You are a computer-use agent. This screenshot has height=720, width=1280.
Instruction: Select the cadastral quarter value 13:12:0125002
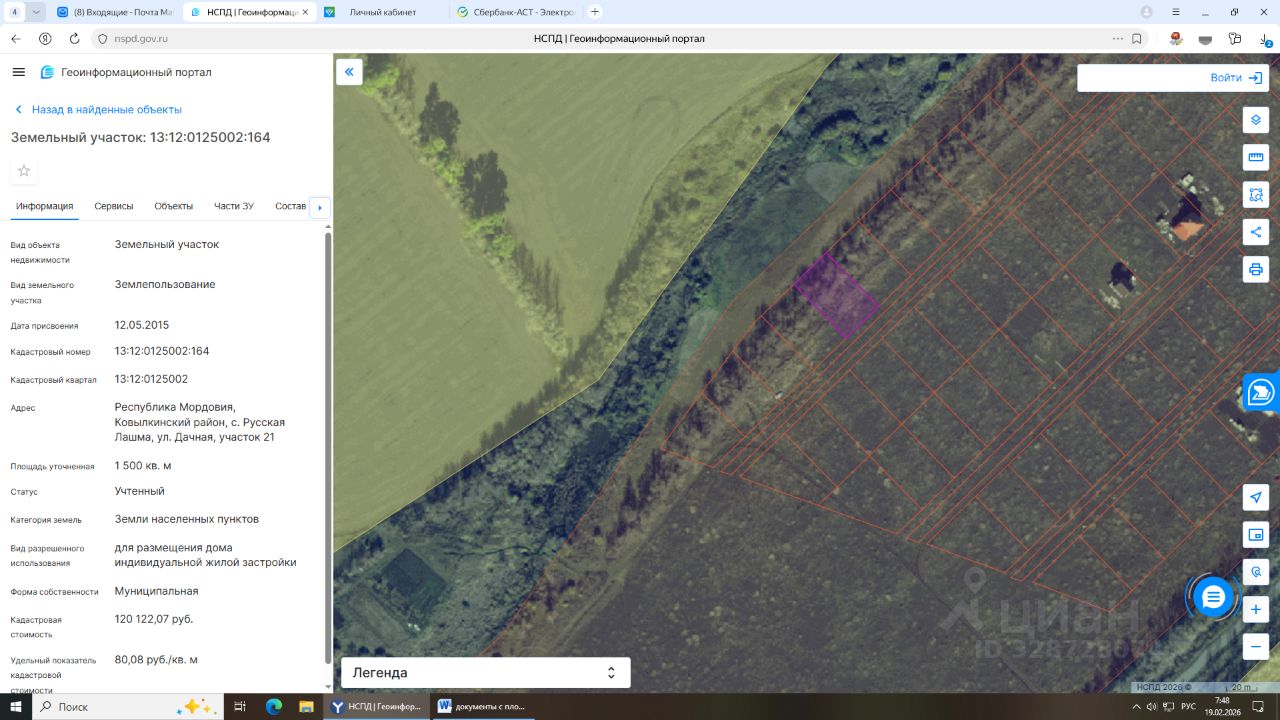coord(151,379)
